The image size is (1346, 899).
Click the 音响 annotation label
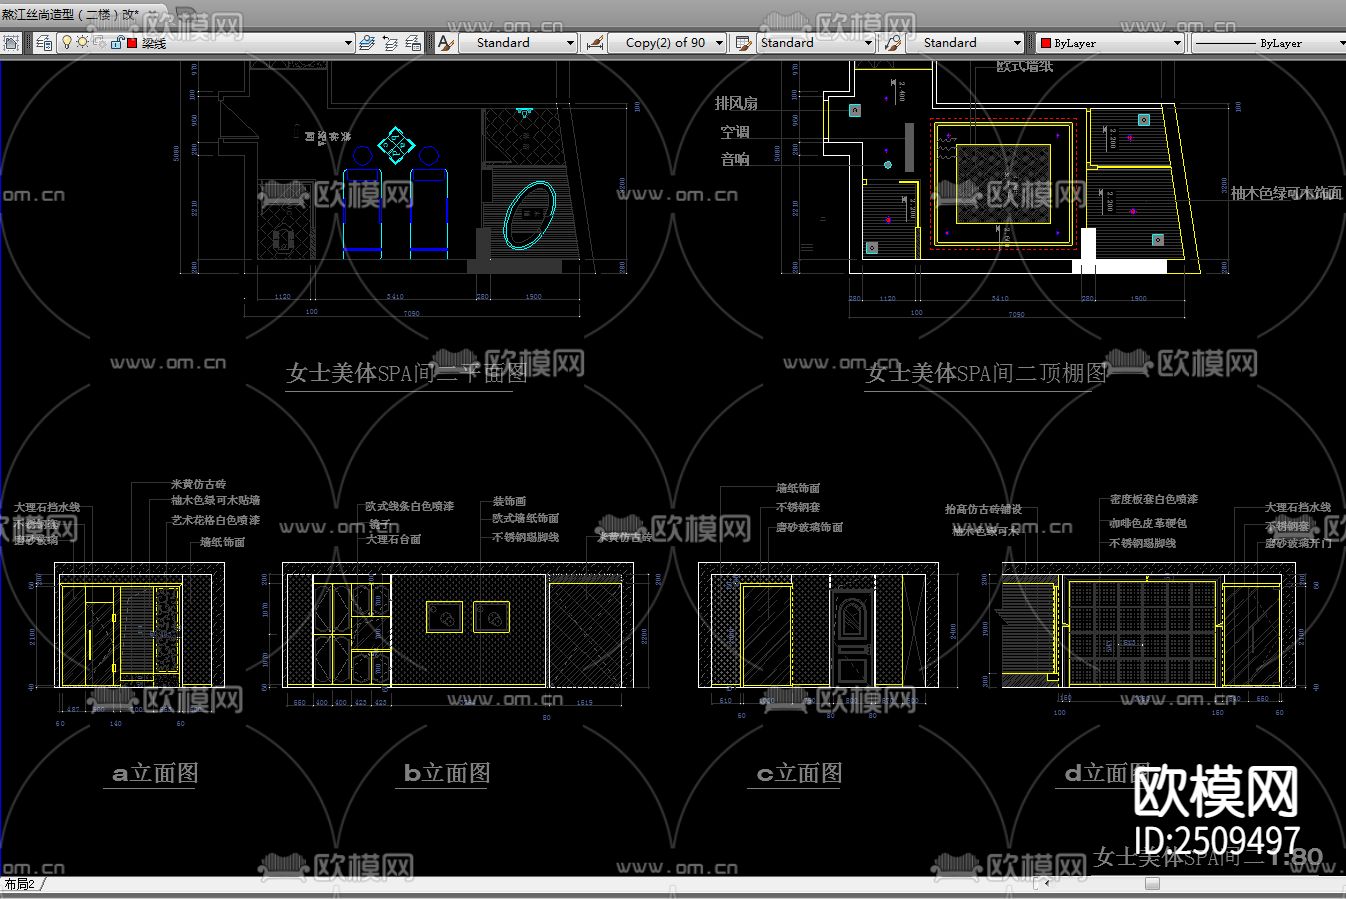point(735,159)
